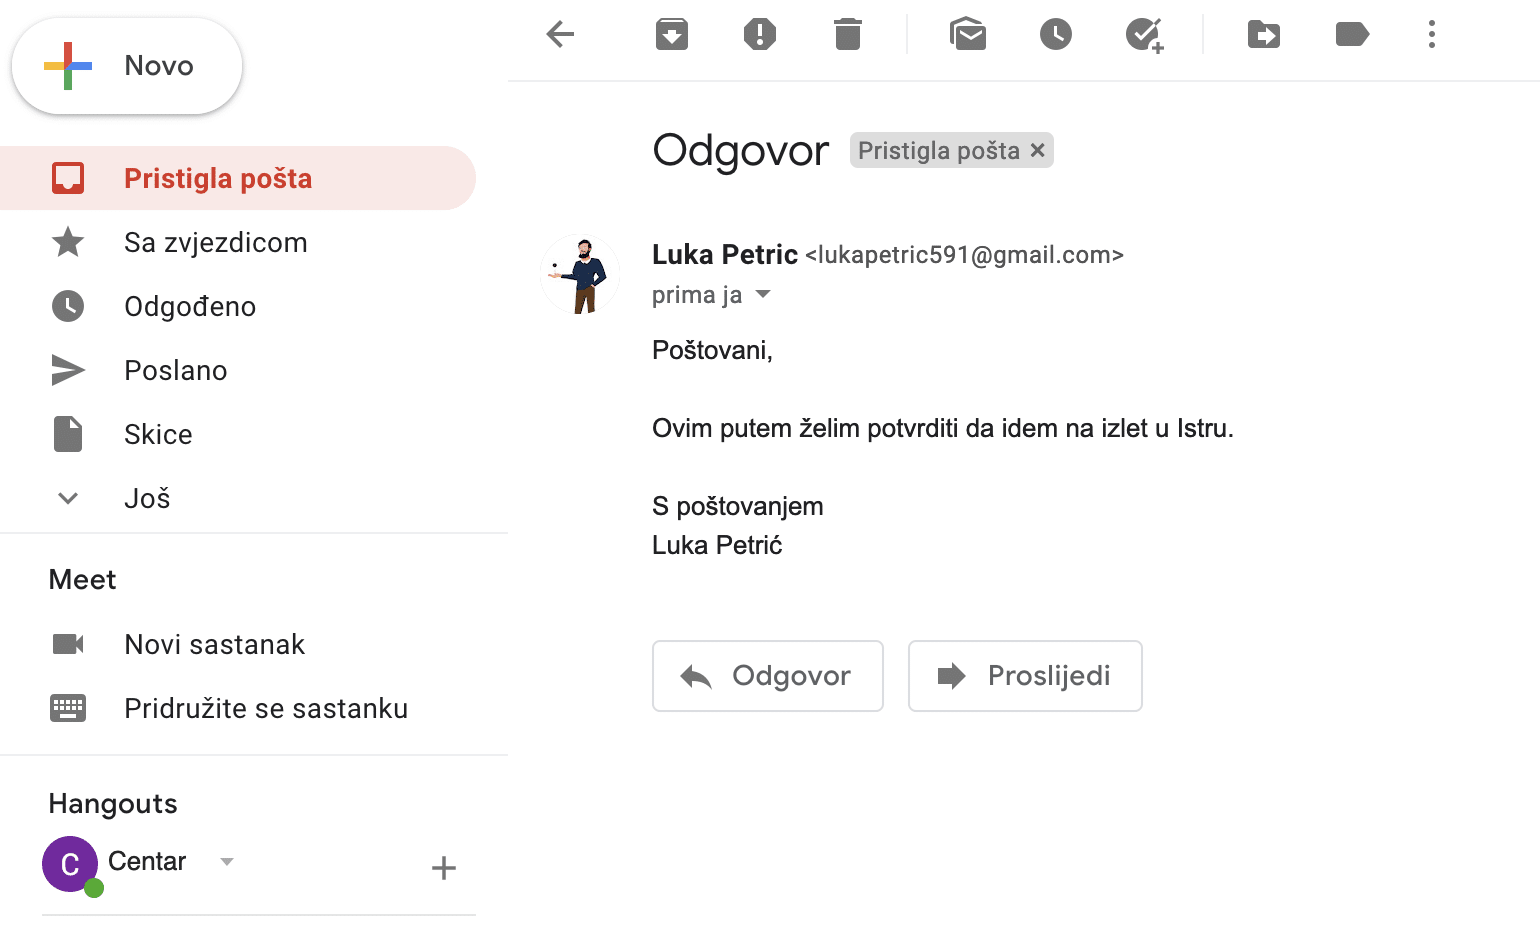Click the back arrow to return to inbox

pos(560,35)
